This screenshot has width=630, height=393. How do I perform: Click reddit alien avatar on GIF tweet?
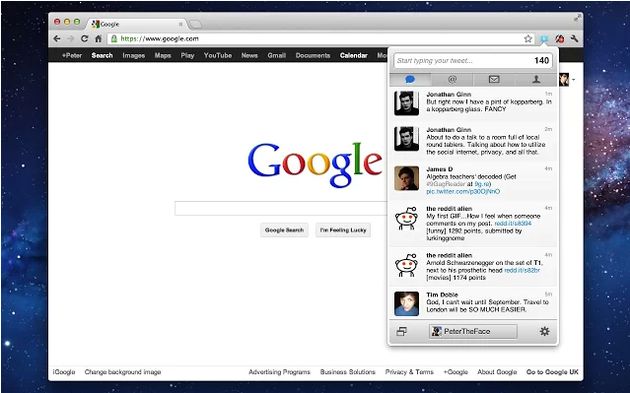click(407, 218)
